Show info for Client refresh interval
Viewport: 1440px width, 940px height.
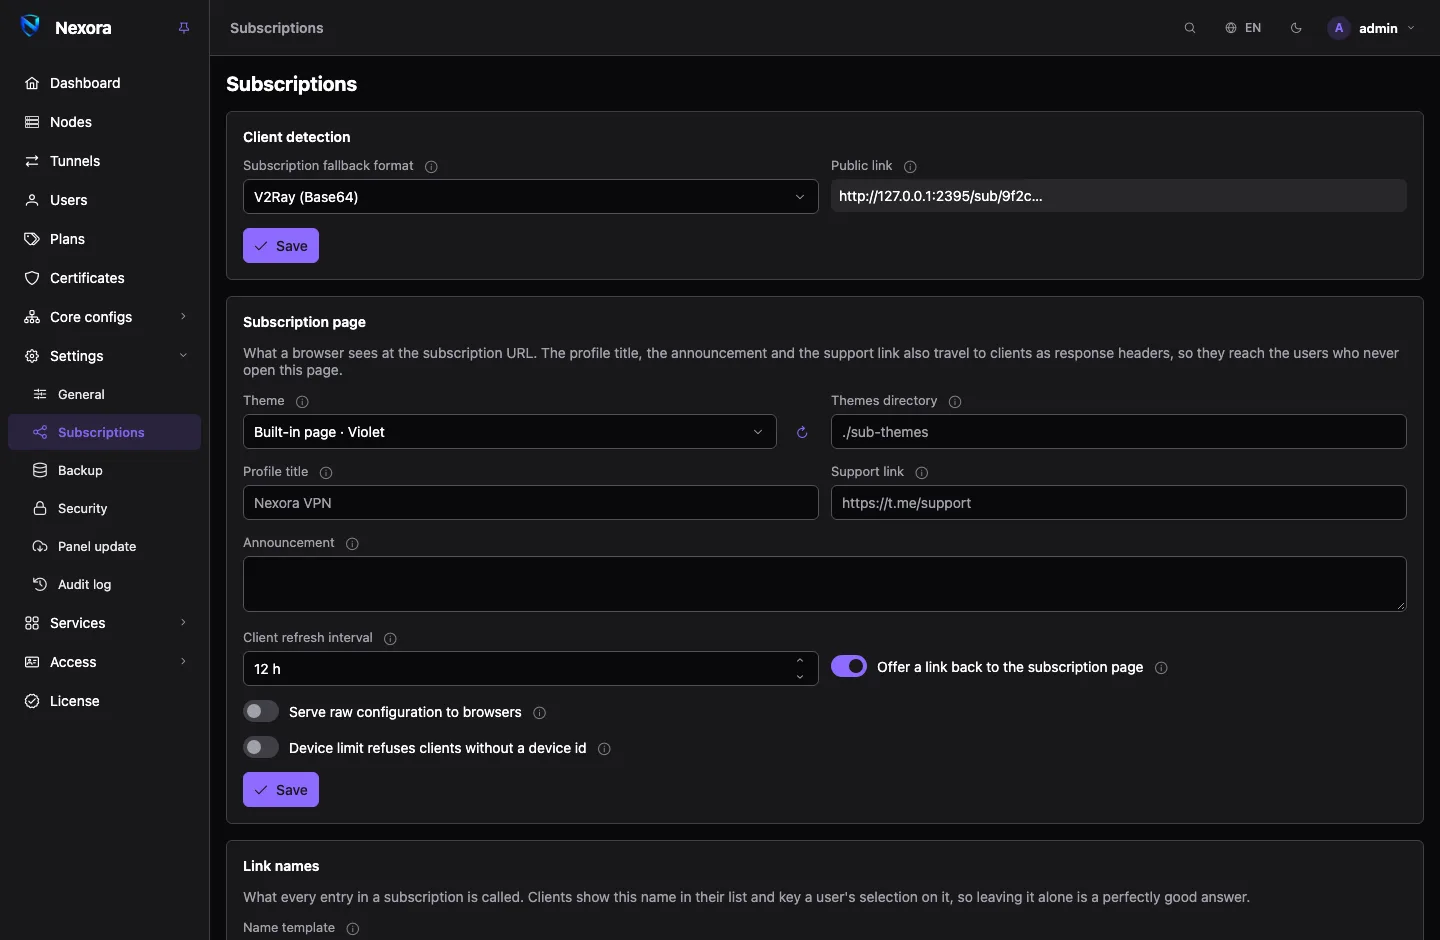[390, 639]
